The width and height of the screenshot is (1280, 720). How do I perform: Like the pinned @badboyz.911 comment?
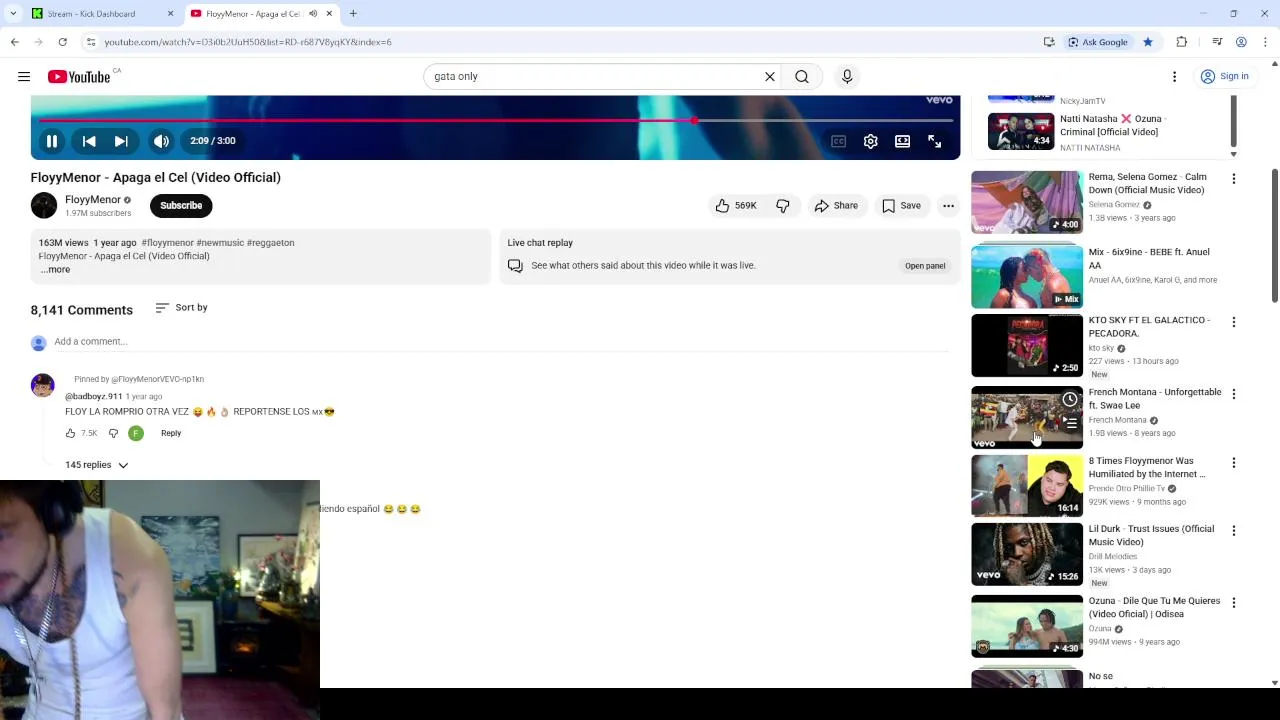point(71,433)
